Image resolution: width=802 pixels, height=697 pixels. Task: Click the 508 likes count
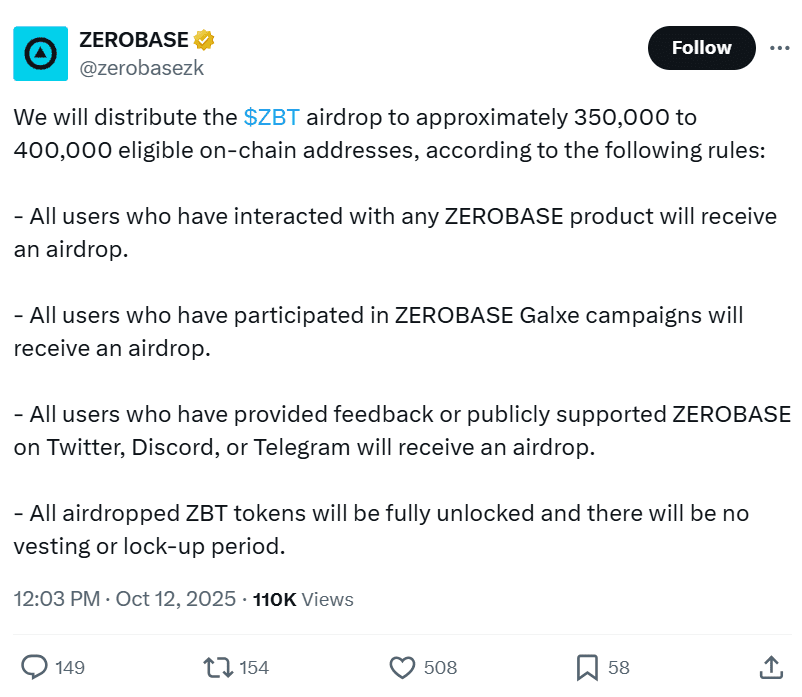[440, 667]
